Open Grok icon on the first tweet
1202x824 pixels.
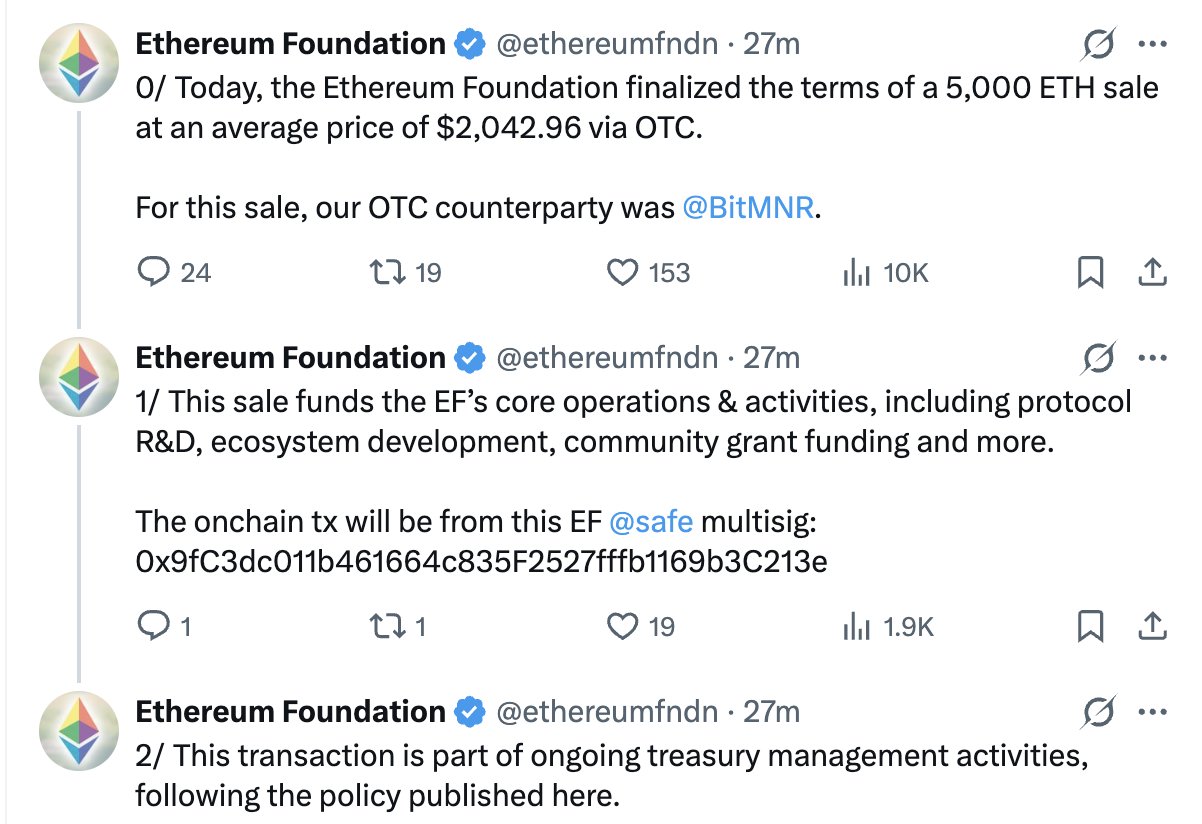coord(1100,44)
